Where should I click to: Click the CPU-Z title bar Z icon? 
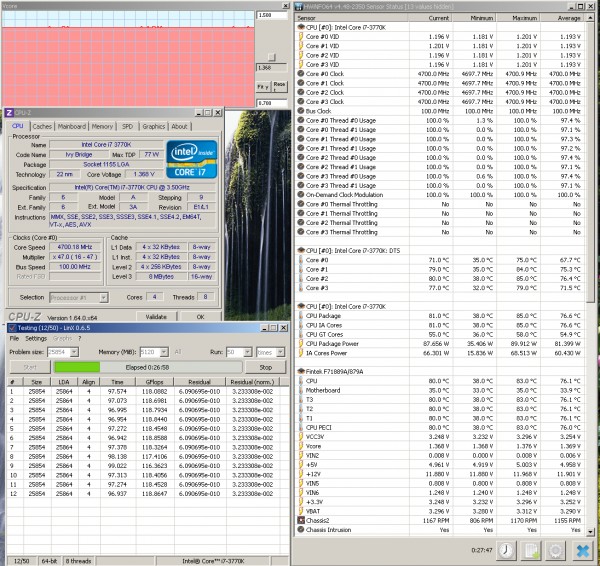[x=9, y=113]
